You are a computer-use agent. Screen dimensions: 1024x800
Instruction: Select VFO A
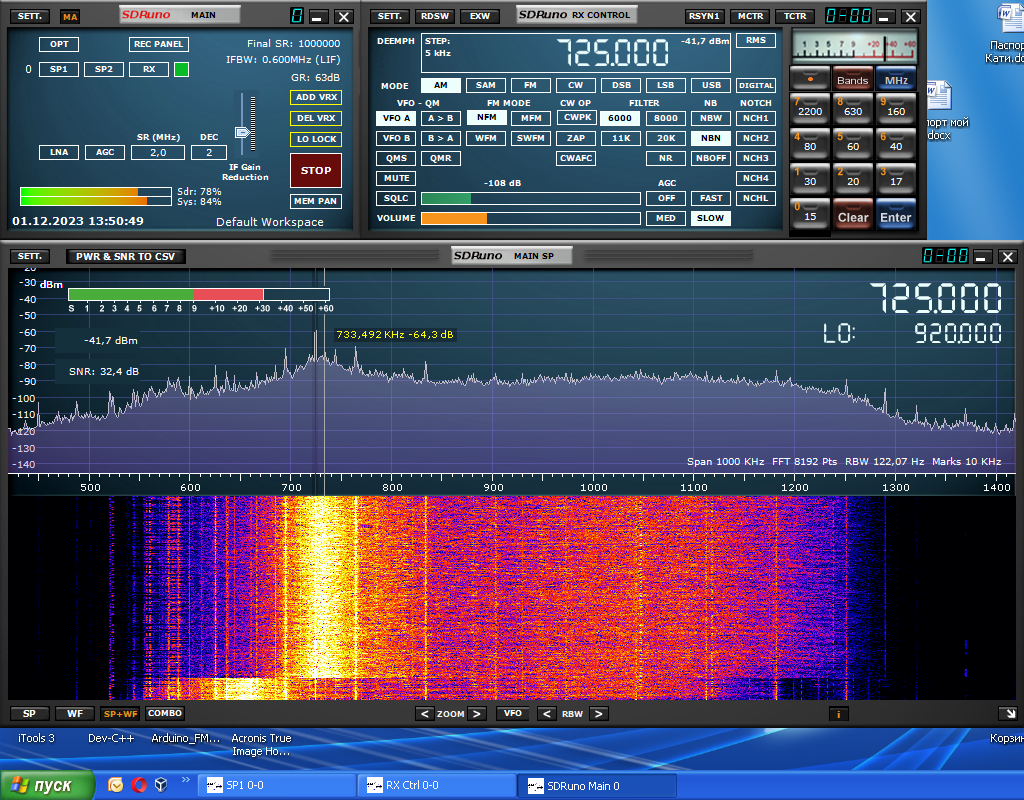(x=396, y=118)
